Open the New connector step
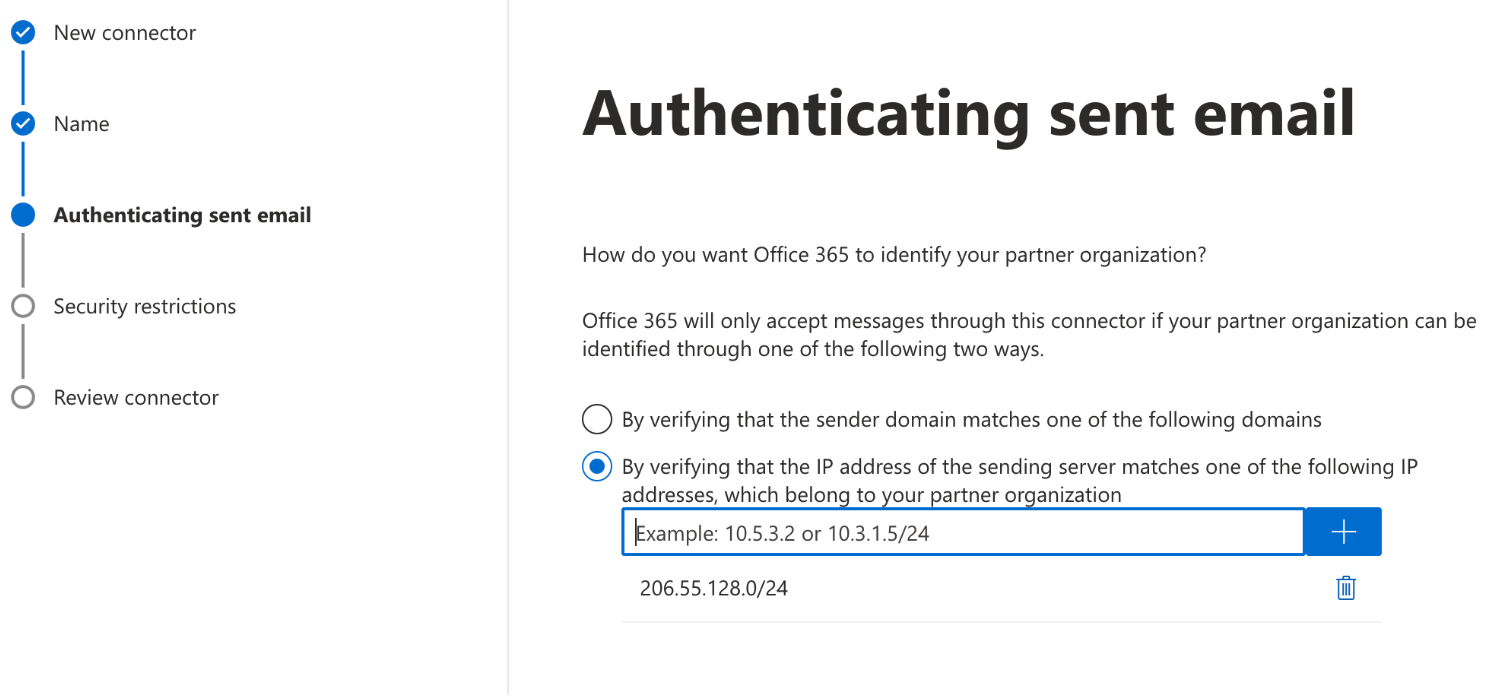1490x700 pixels. click(x=126, y=31)
